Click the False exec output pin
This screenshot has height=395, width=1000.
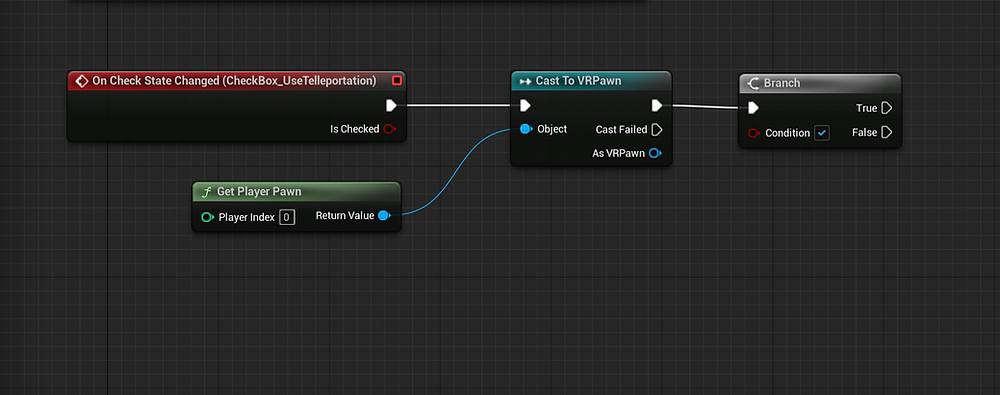pyautogui.click(x=886, y=132)
